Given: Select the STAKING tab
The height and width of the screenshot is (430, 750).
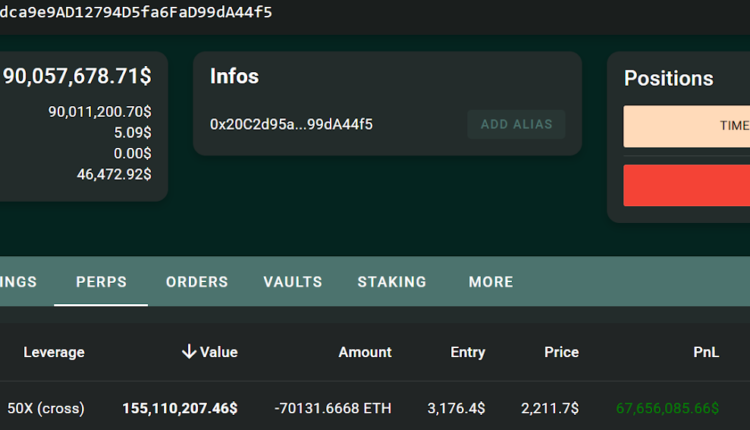Looking at the screenshot, I should [392, 282].
